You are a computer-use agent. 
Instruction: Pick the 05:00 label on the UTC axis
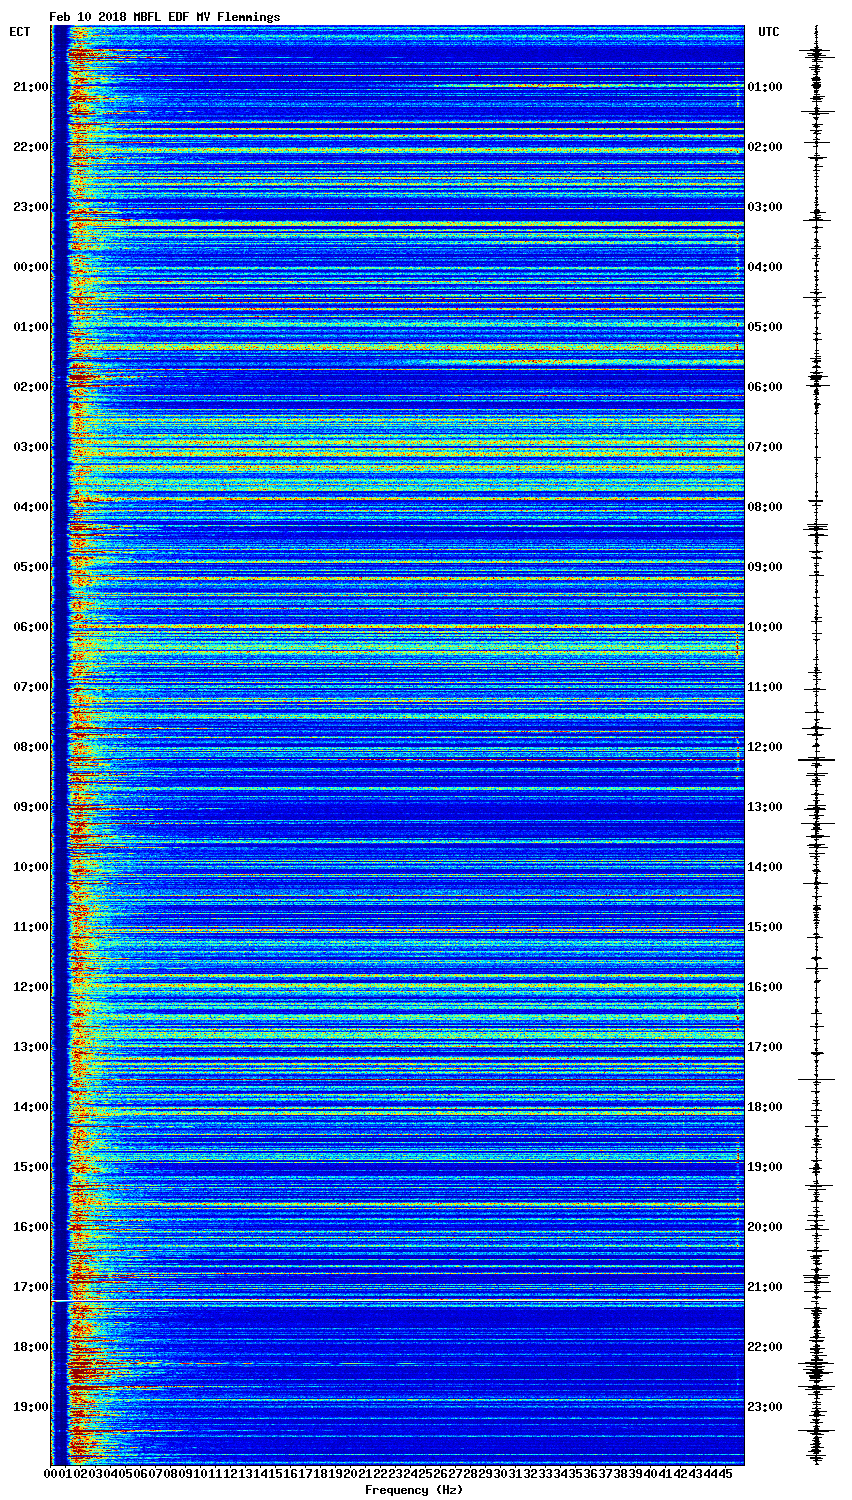click(764, 327)
